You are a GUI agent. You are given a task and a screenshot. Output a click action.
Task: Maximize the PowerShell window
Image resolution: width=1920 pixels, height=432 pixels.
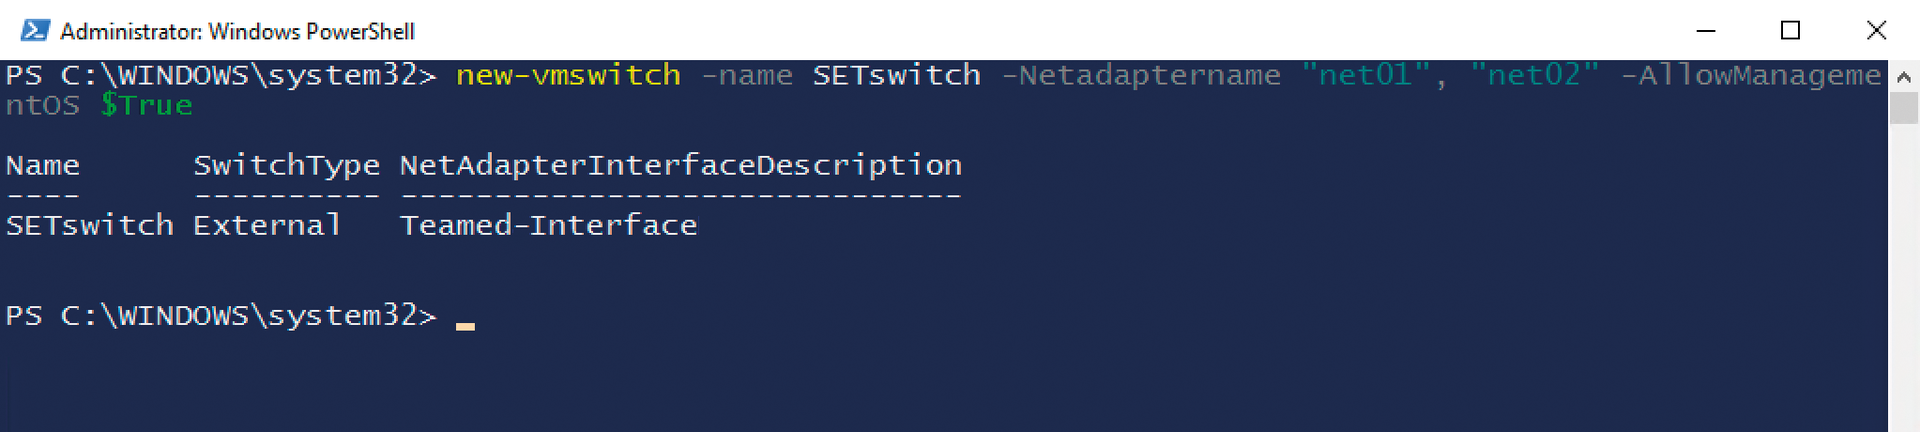[1791, 31]
